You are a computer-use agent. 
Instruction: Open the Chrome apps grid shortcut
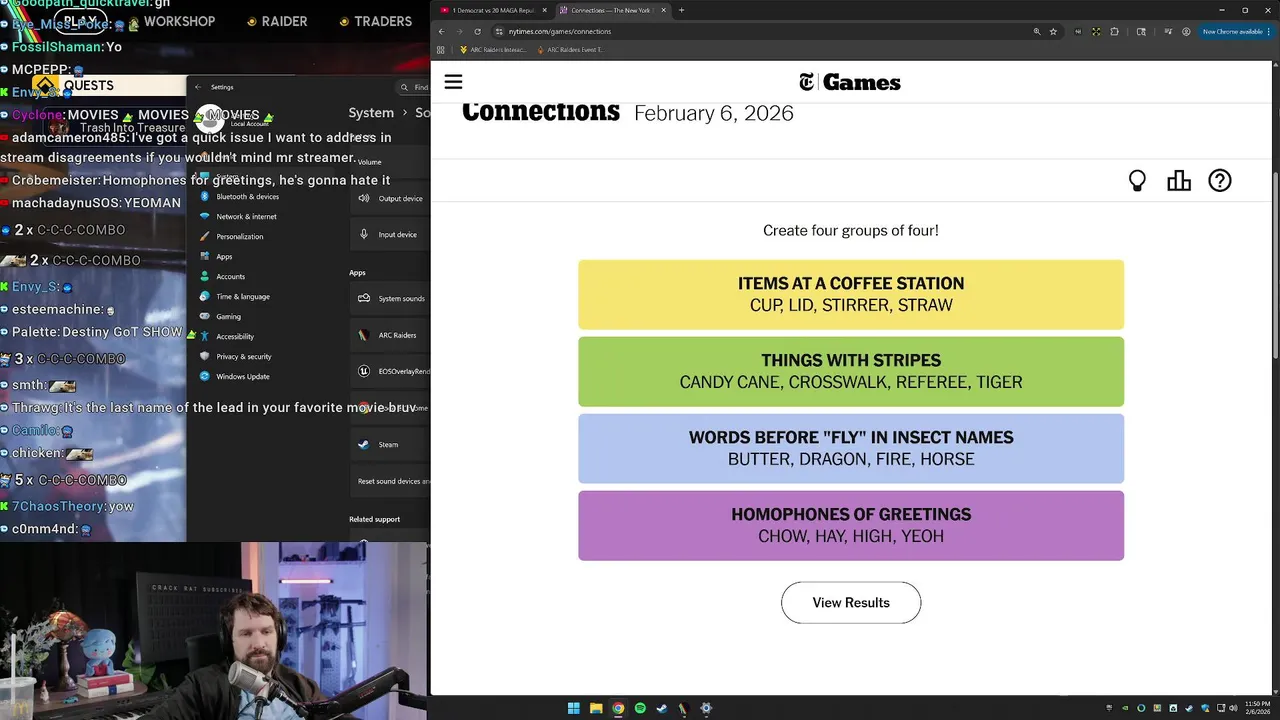(442, 49)
